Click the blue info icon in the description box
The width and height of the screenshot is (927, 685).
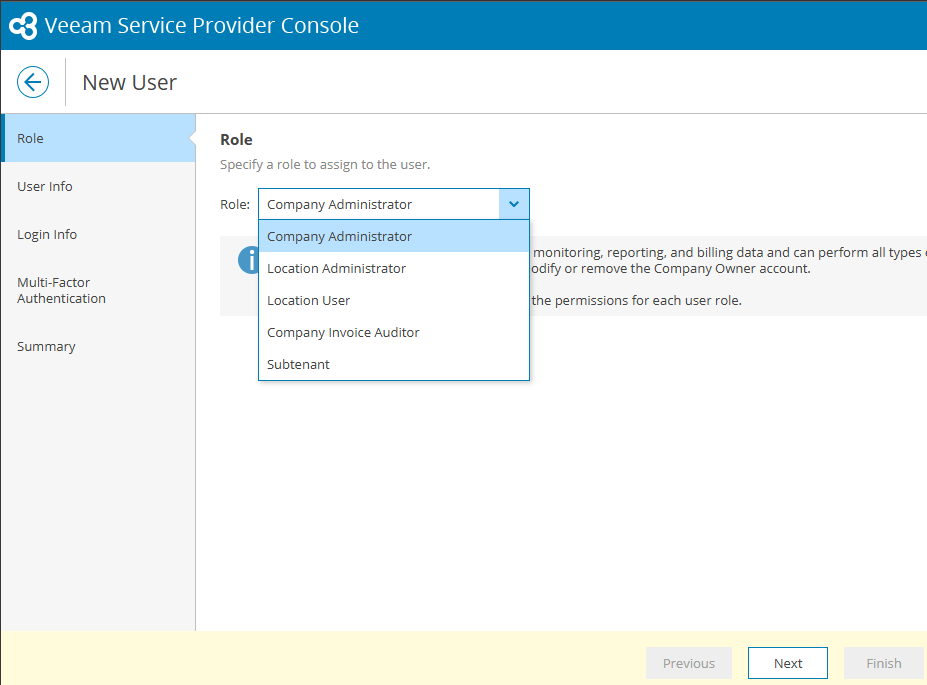(249, 260)
